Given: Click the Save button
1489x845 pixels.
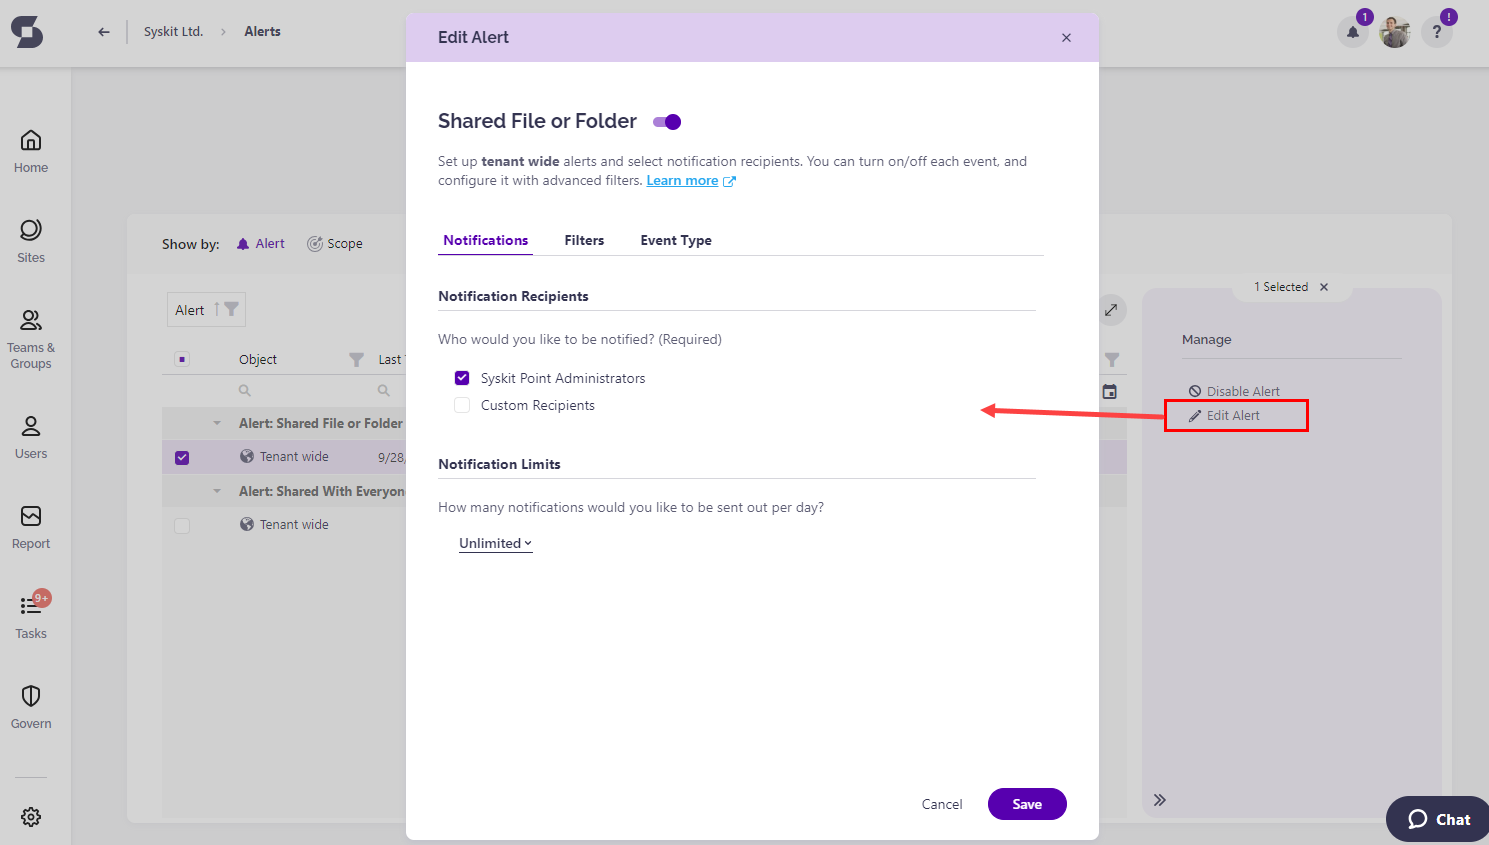Looking at the screenshot, I should (1027, 804).
